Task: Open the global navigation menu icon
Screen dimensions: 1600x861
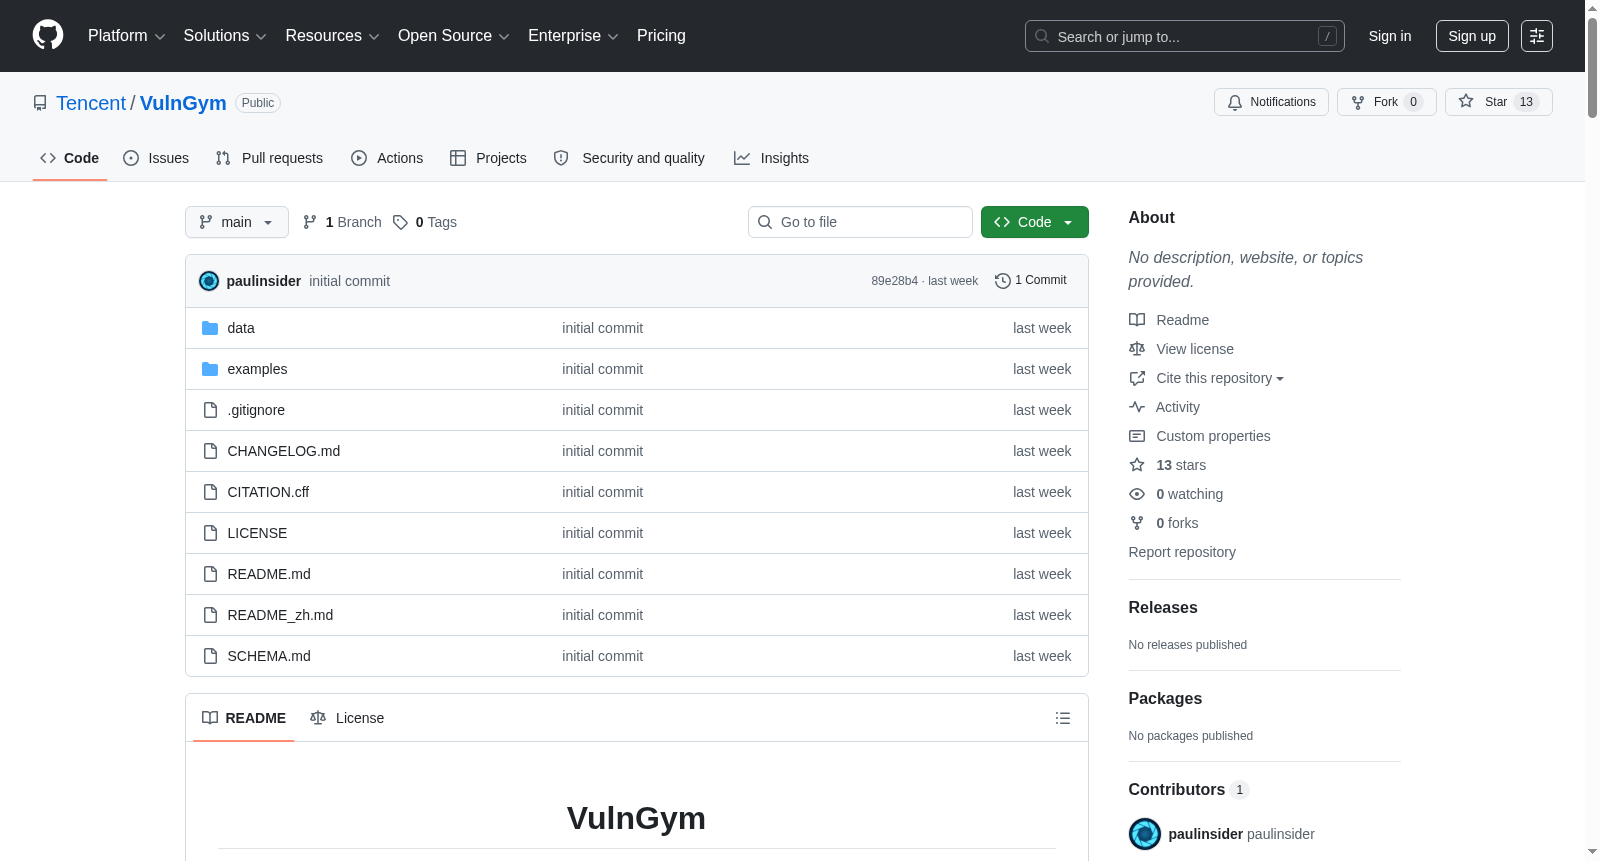Action: (1537, 36)
